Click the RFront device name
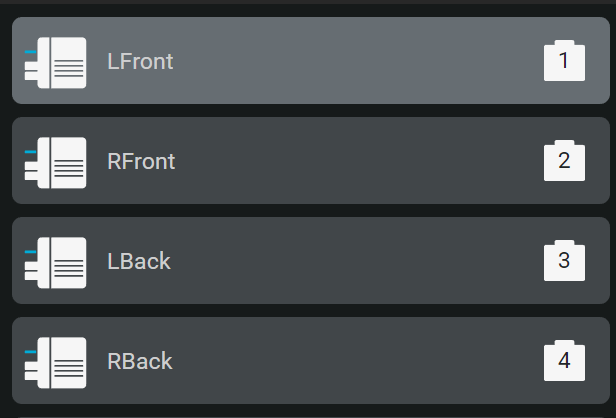The height and width of the screenshot is (418, 616). tap(141, 161)
